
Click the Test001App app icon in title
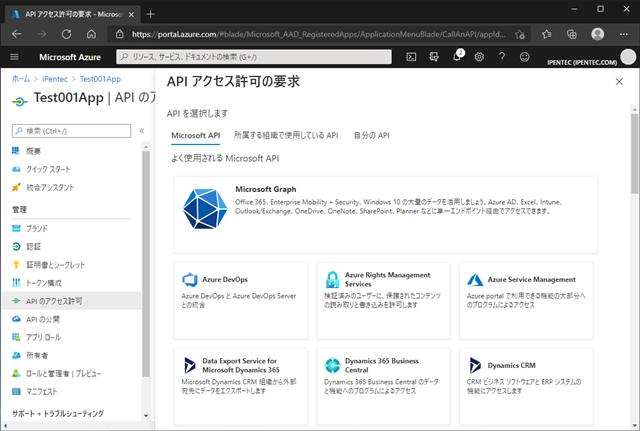20,101
